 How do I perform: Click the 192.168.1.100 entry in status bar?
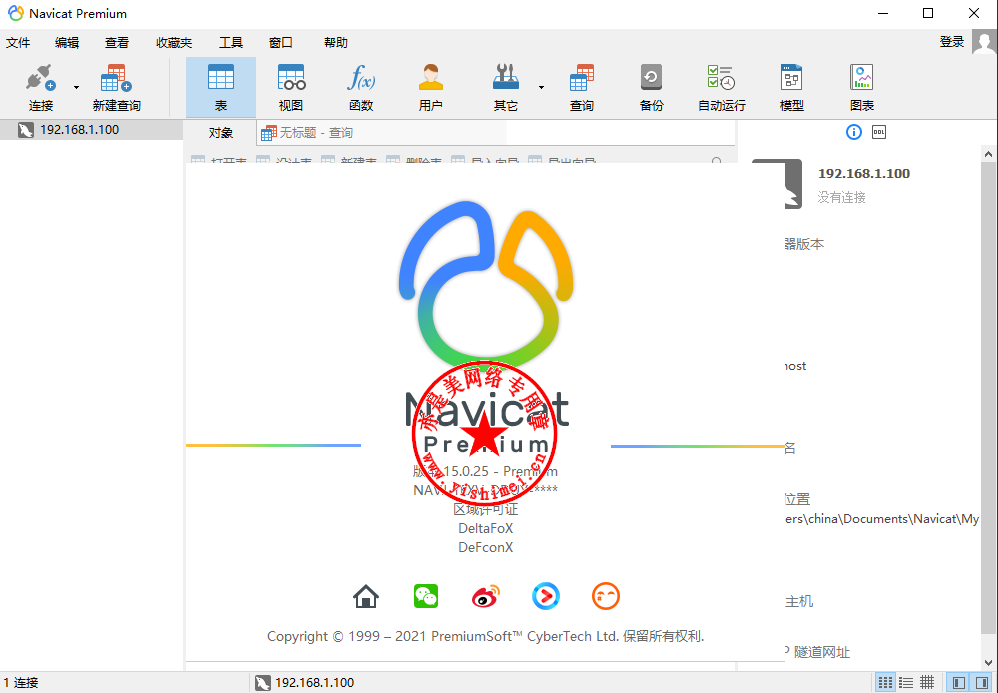[304, 683]
